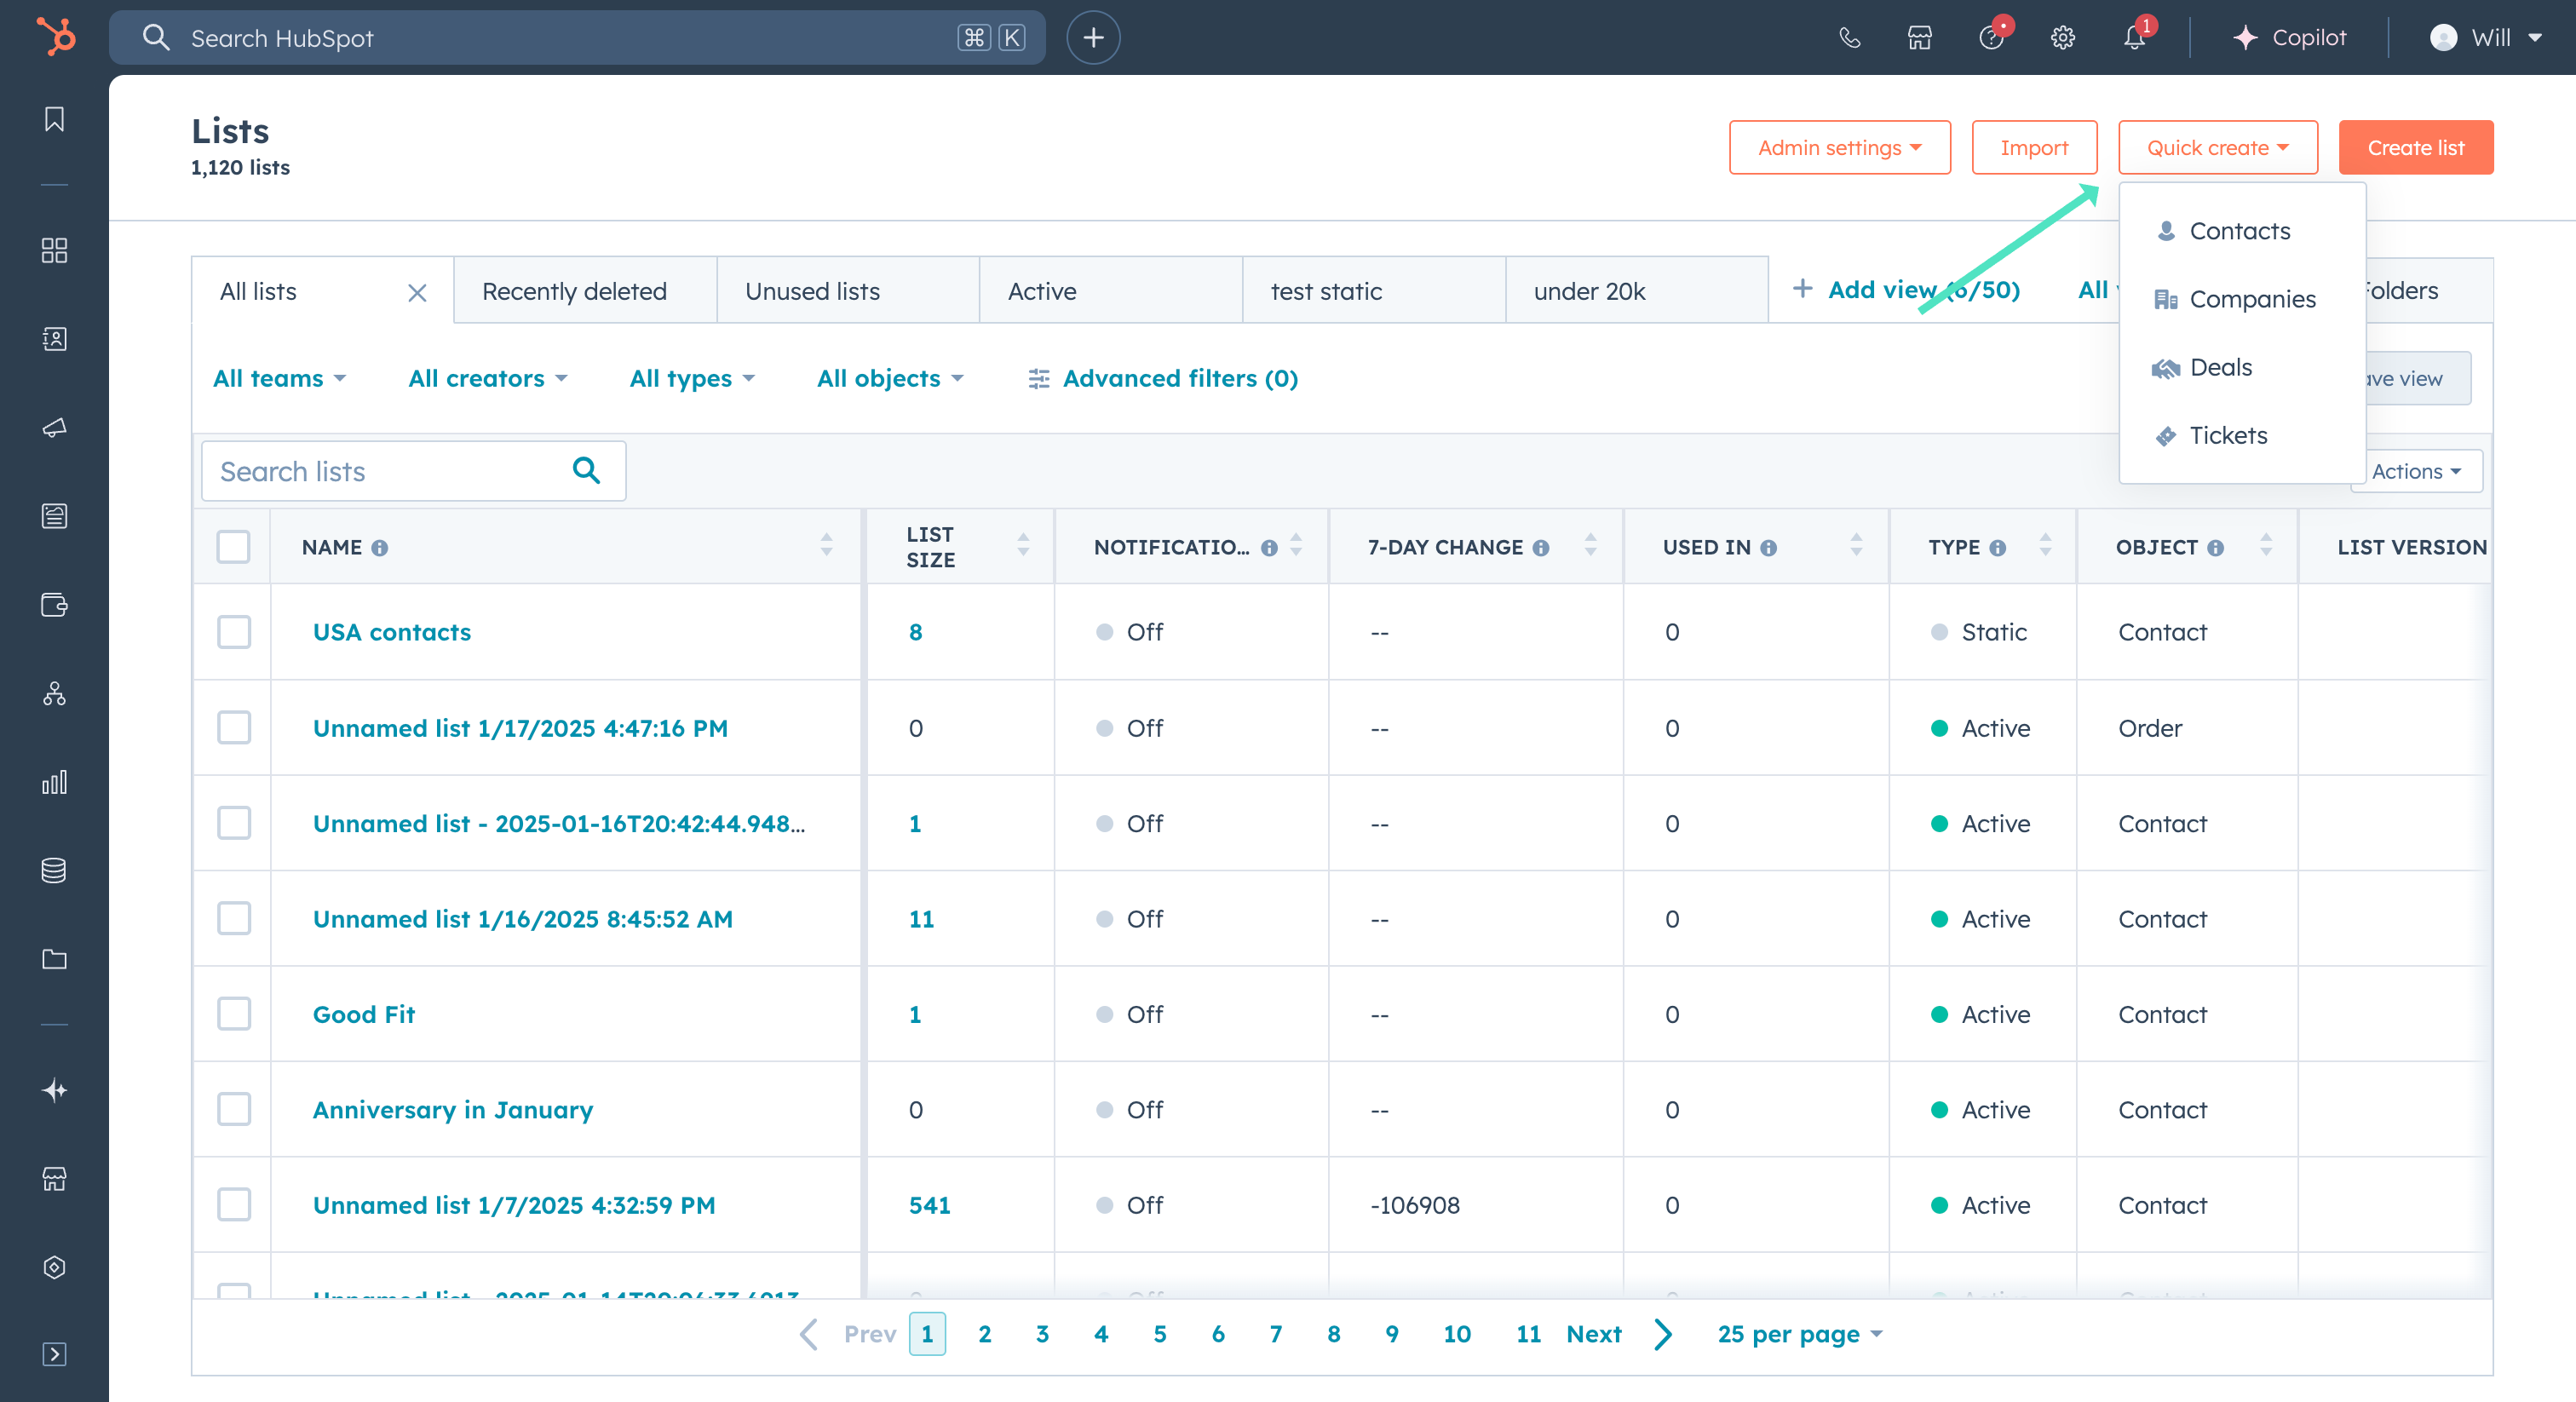
Task: Go to the Next page of lists
Action: [1618, 1334]
